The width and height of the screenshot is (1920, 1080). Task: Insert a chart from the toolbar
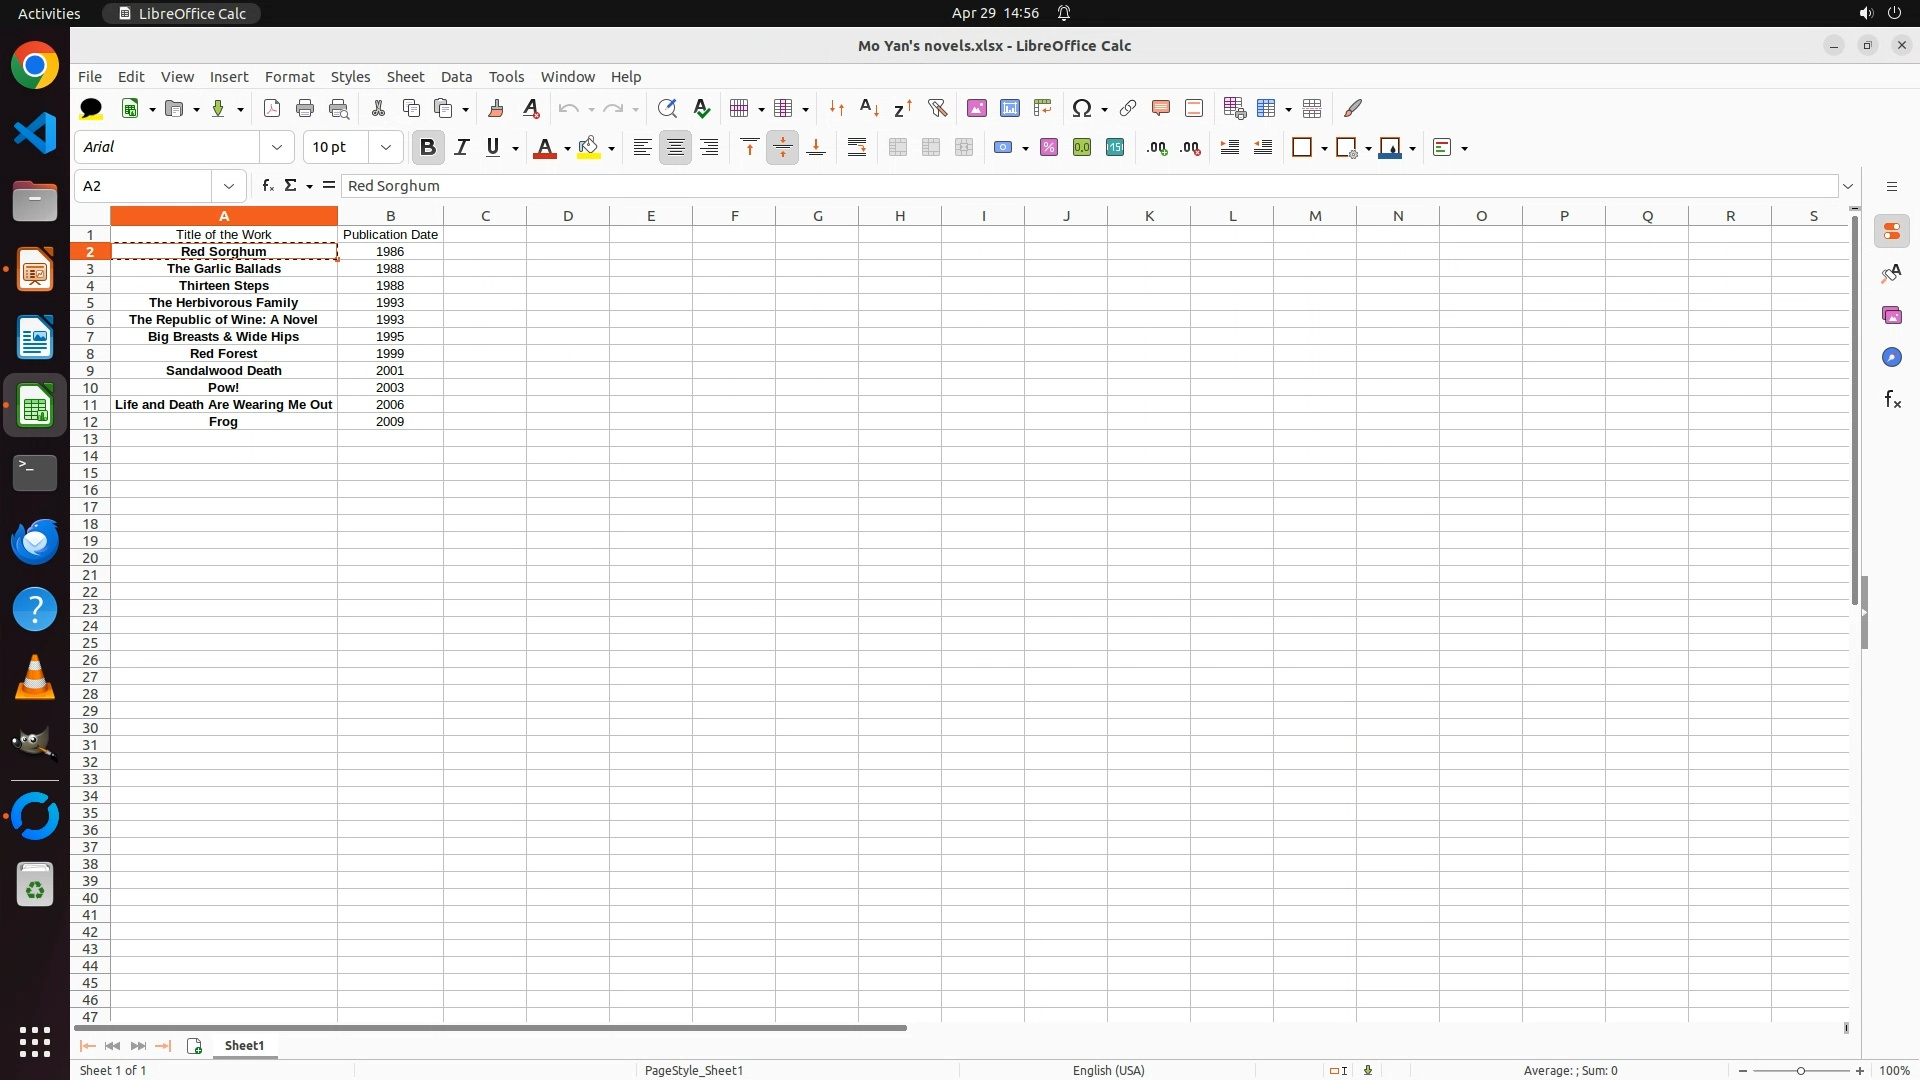click(1010, 108)
